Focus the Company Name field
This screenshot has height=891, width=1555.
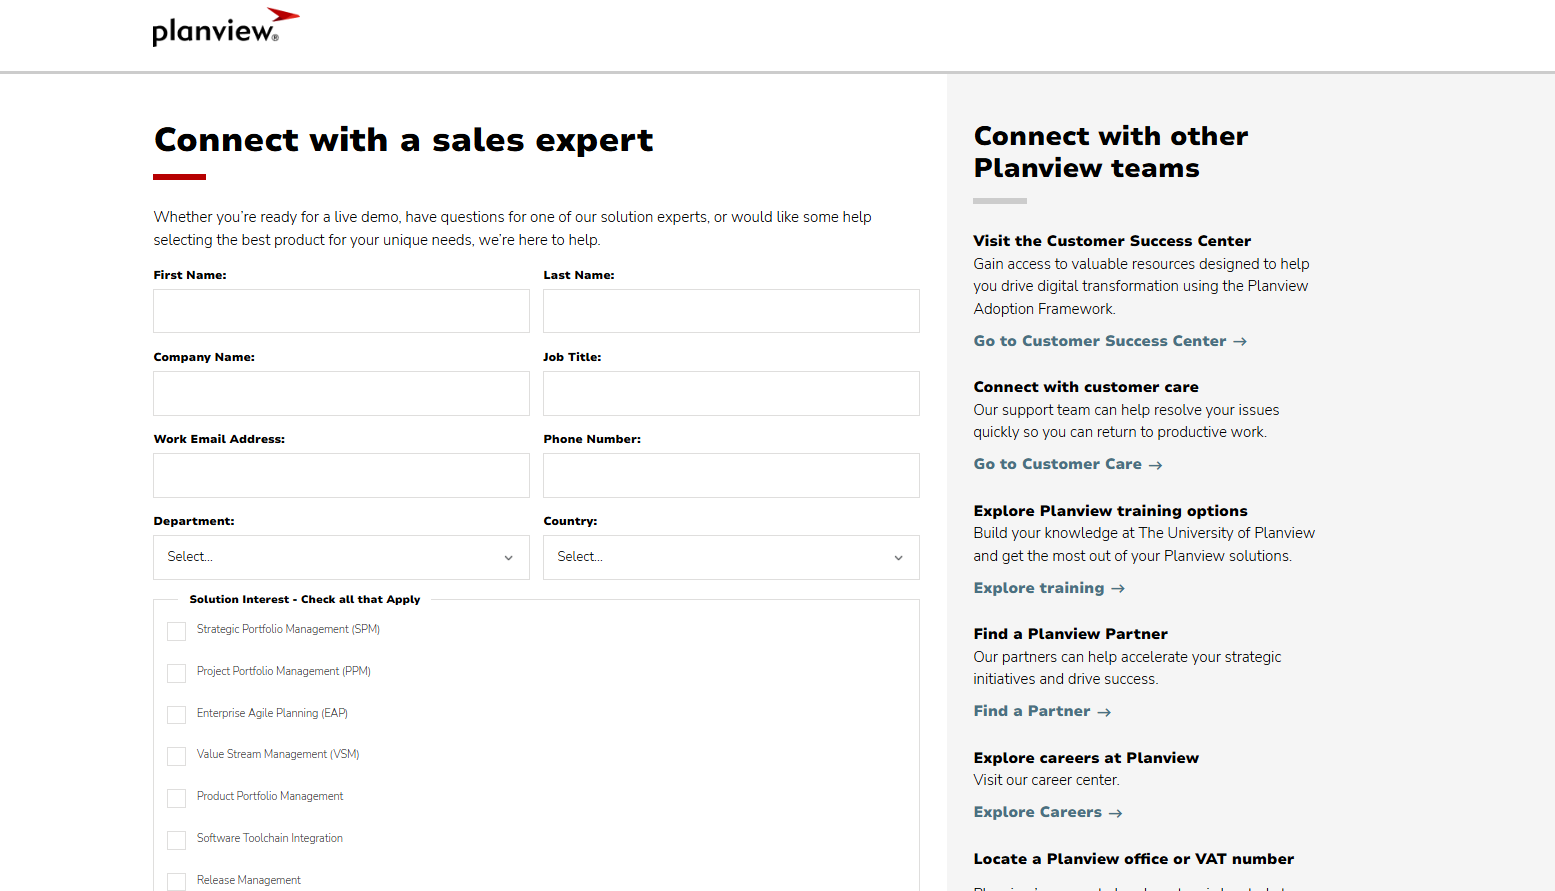tap(341, 393)
